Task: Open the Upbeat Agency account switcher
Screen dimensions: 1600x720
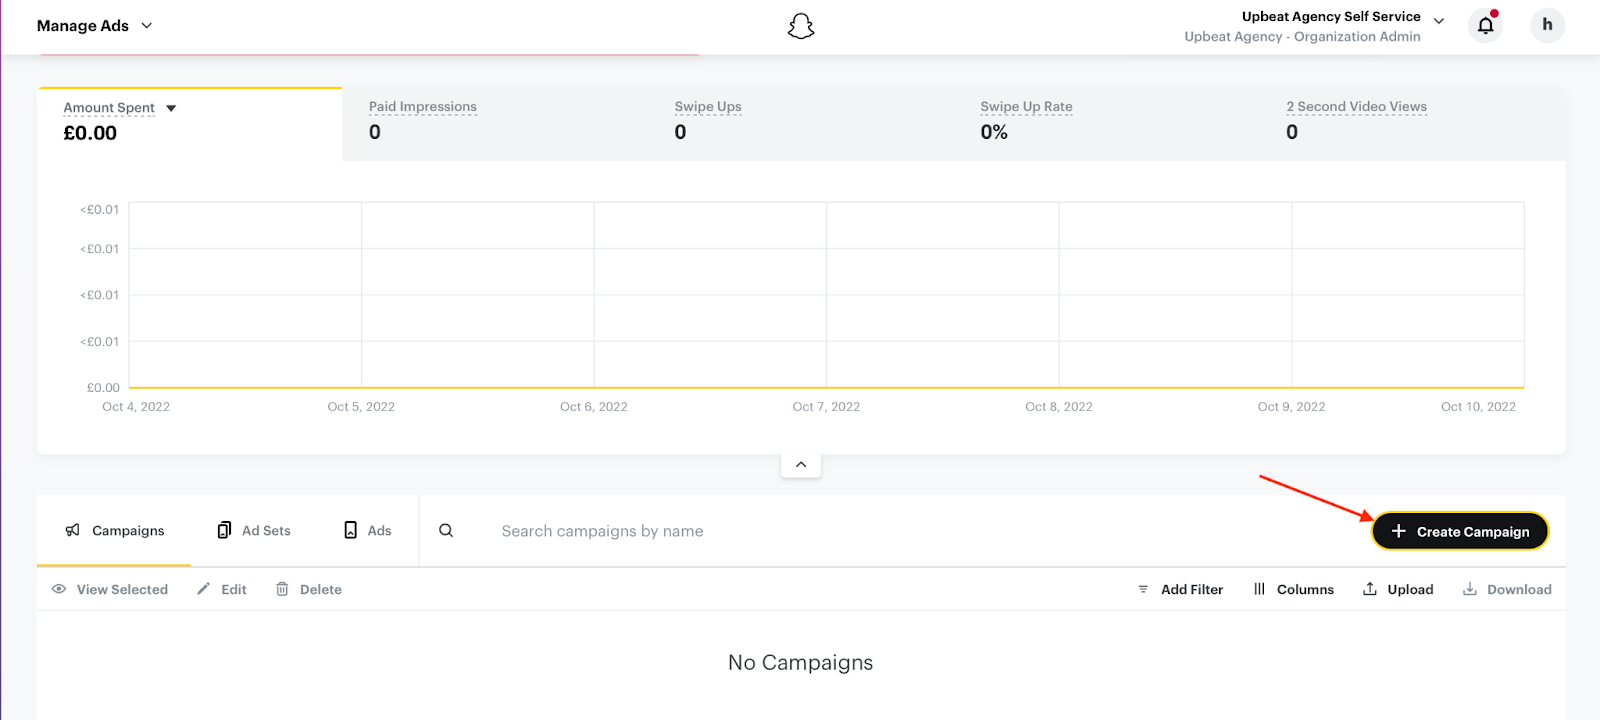Action: (x=1438, y=21)
